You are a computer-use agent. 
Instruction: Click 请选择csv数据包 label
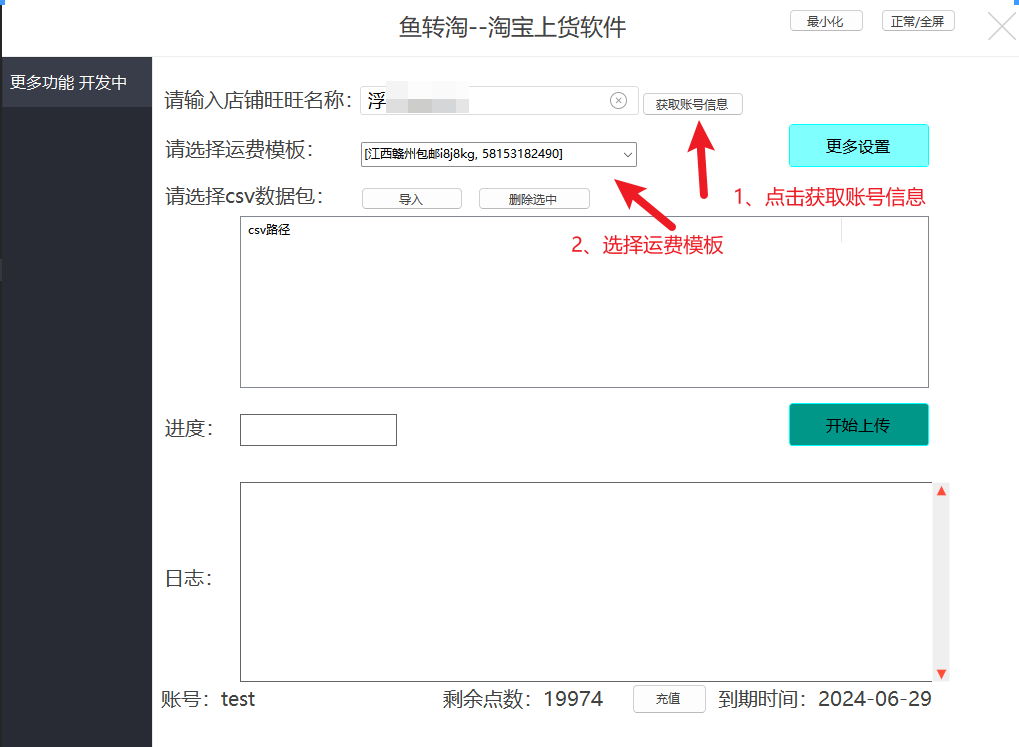(x=244, y=196)
